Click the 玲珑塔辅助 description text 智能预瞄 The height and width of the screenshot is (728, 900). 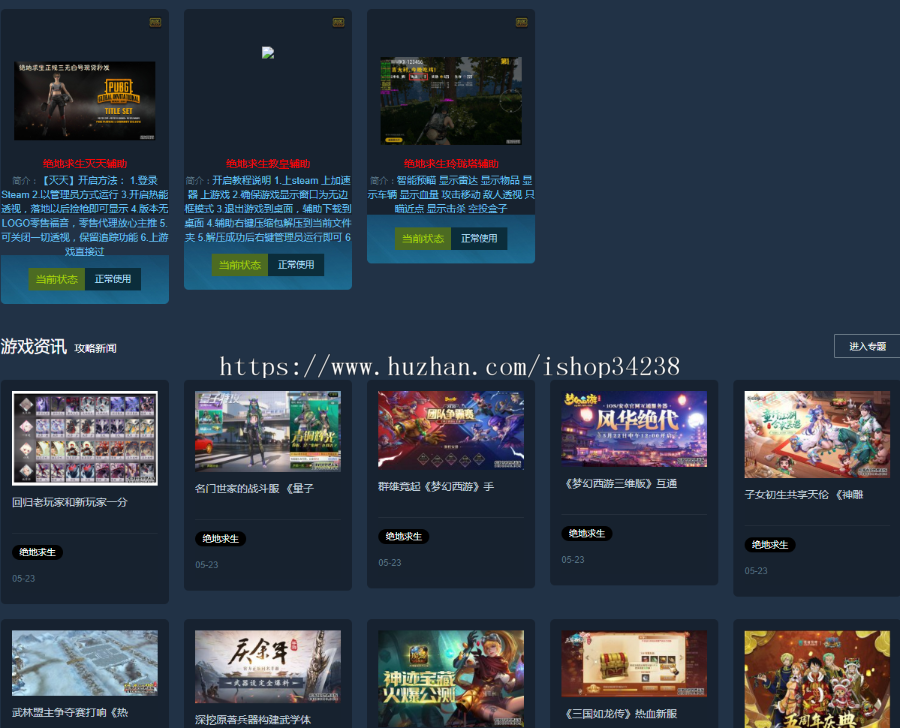[451, 195]
